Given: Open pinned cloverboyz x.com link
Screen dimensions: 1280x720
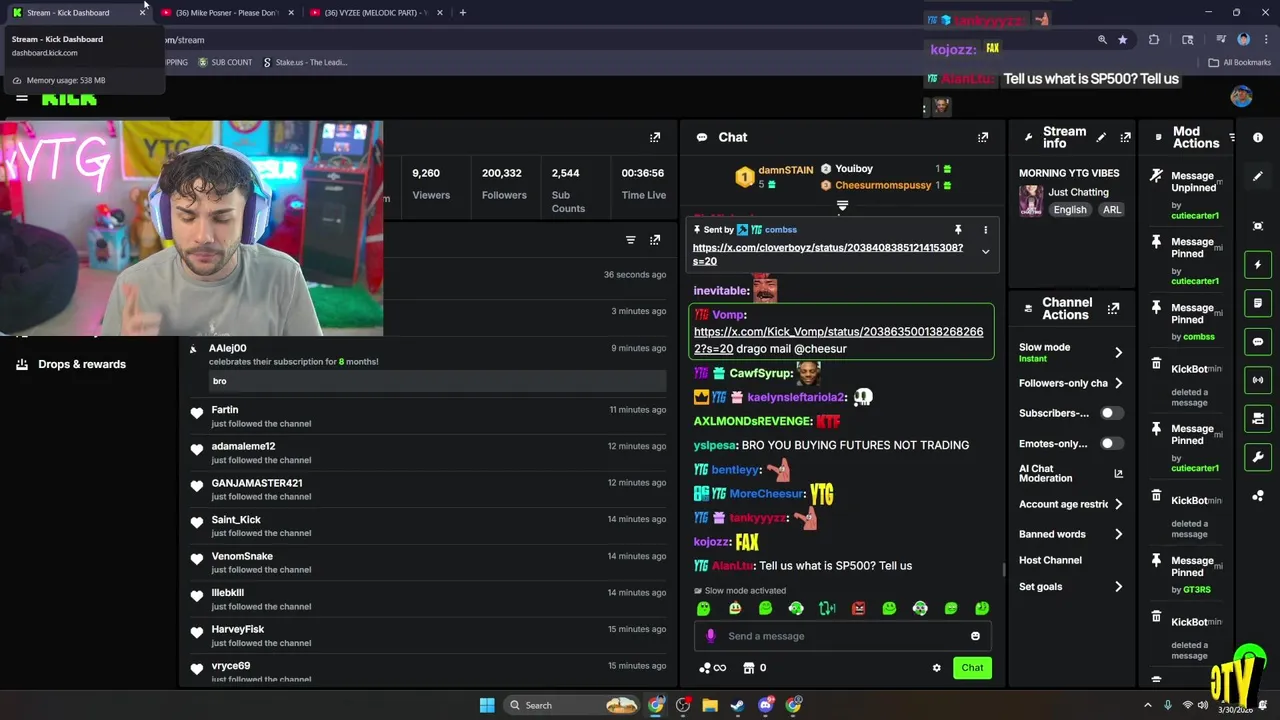Looking at the screenshot, I should point(828,254).
